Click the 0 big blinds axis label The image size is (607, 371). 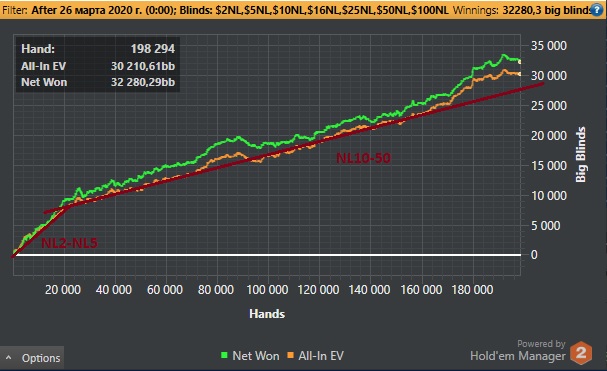[534, 255]
